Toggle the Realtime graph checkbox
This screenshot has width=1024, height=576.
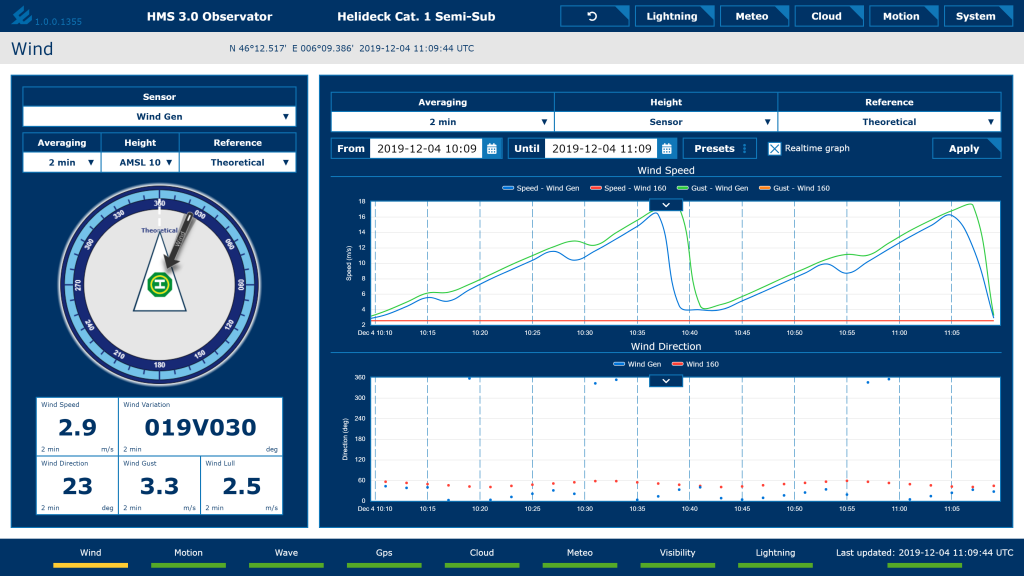click(775, 147)
